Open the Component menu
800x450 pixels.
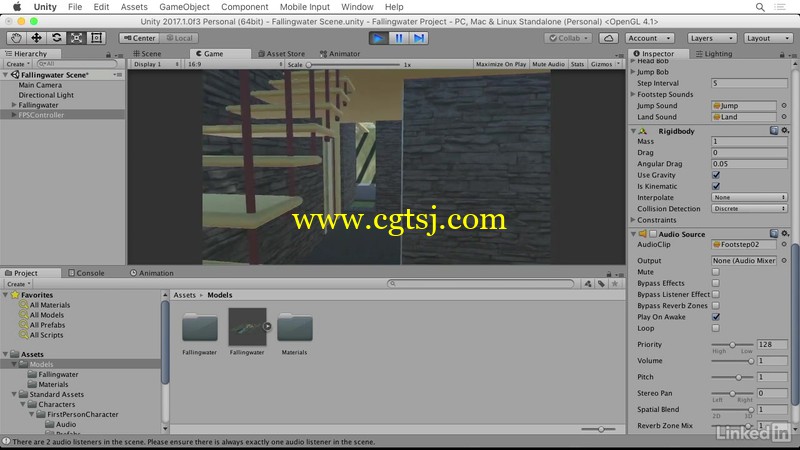click(244, 7)
